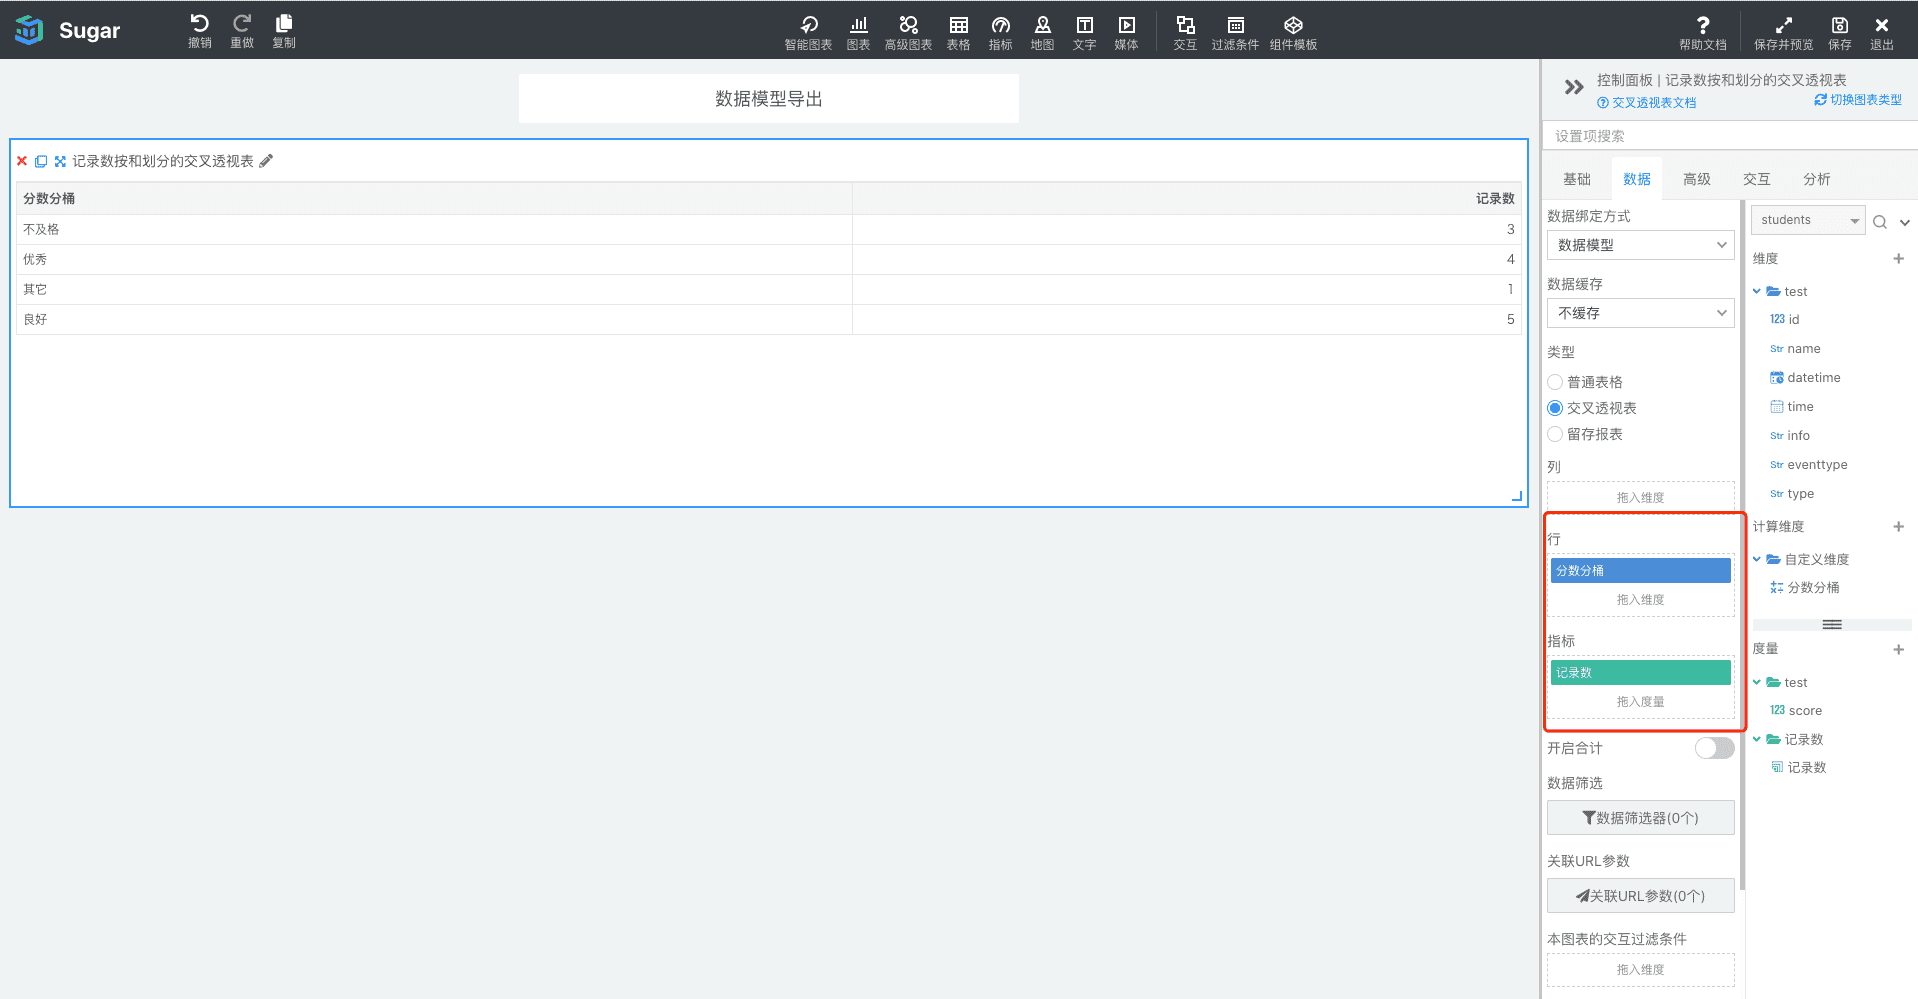Switch to the 分析 tab

pos(1816,179)
